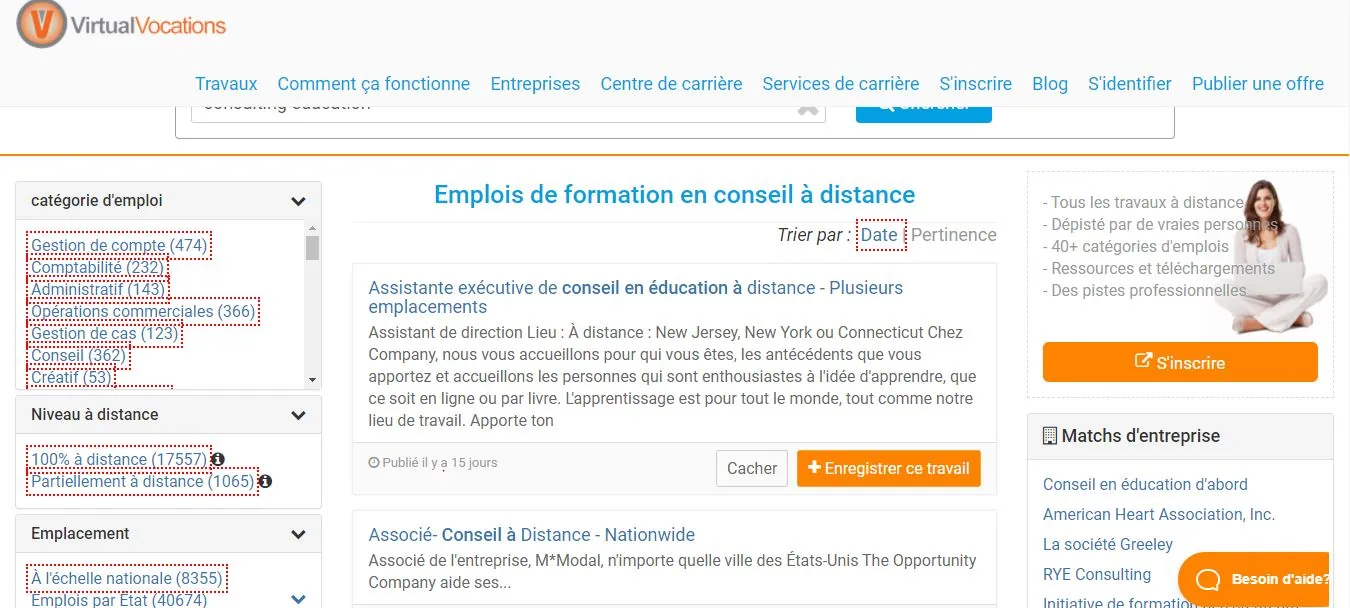Open the Centre de carrière menu
The image size is (1350, 608).
pyautogui.click(x=671, y=84)
